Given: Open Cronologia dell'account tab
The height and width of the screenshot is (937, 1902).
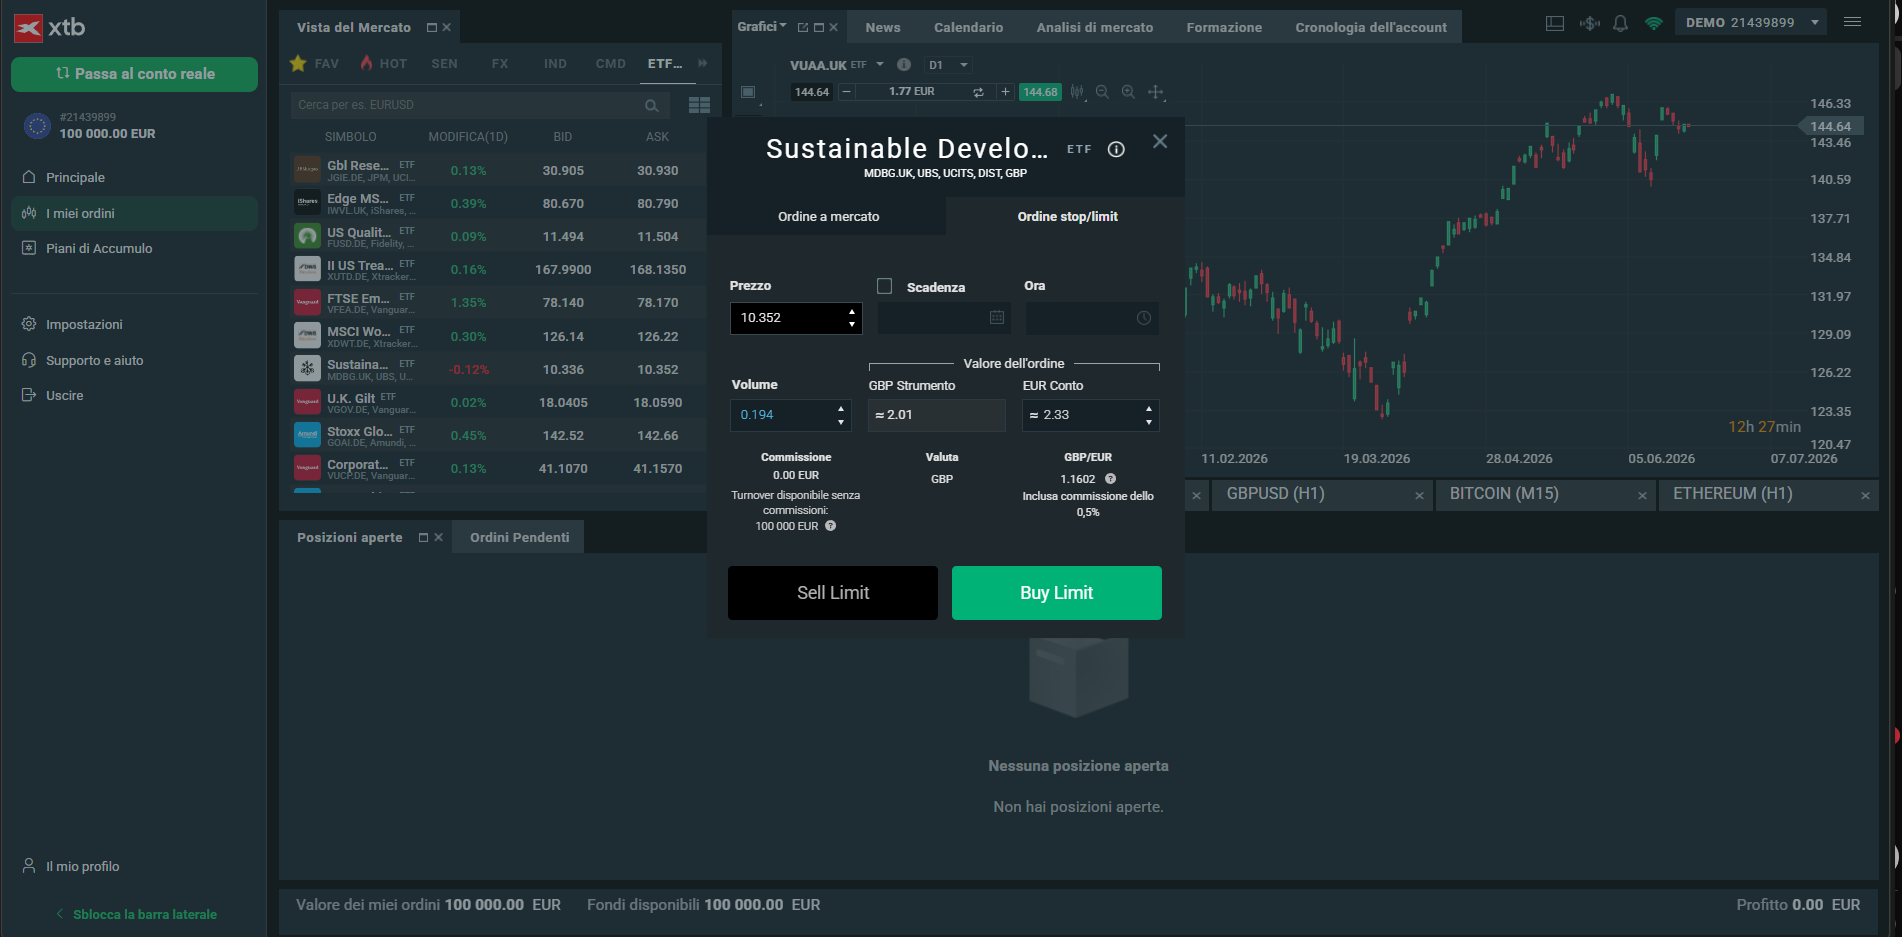Looking at the screenshot, I should (1370, 27).
